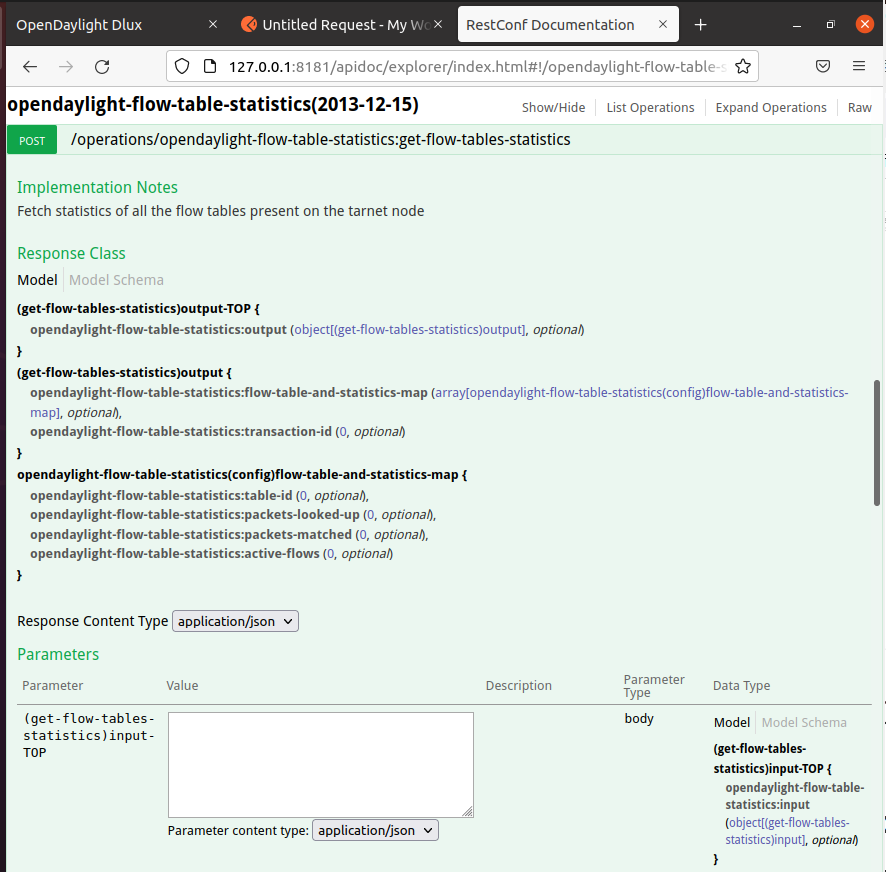Click the Postman icon on Untitled Request tab
The image size is (886, 872).
click(x=249, y=24)
